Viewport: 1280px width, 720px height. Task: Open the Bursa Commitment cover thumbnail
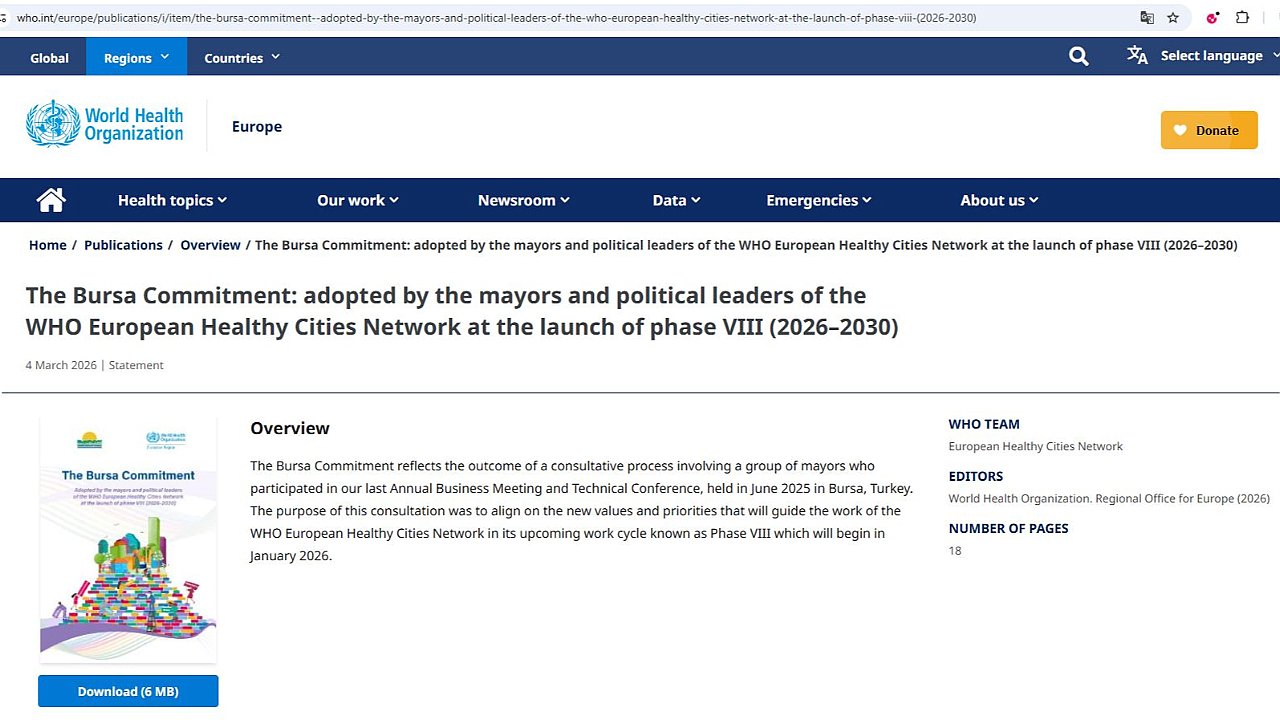pos(128,540)
